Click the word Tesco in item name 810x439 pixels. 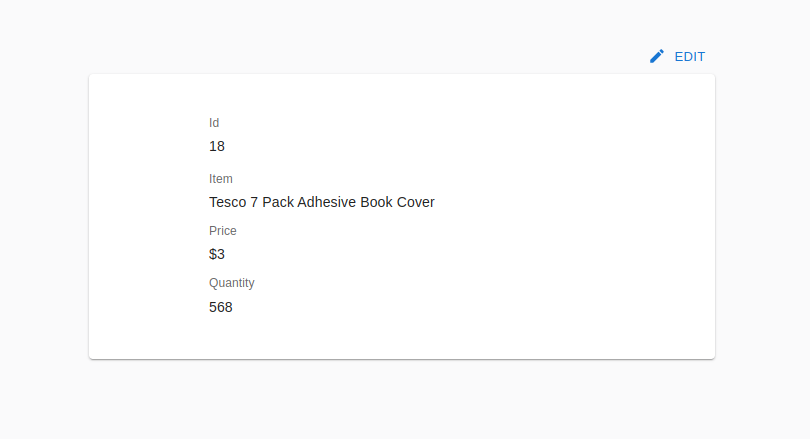pos(228,202)
